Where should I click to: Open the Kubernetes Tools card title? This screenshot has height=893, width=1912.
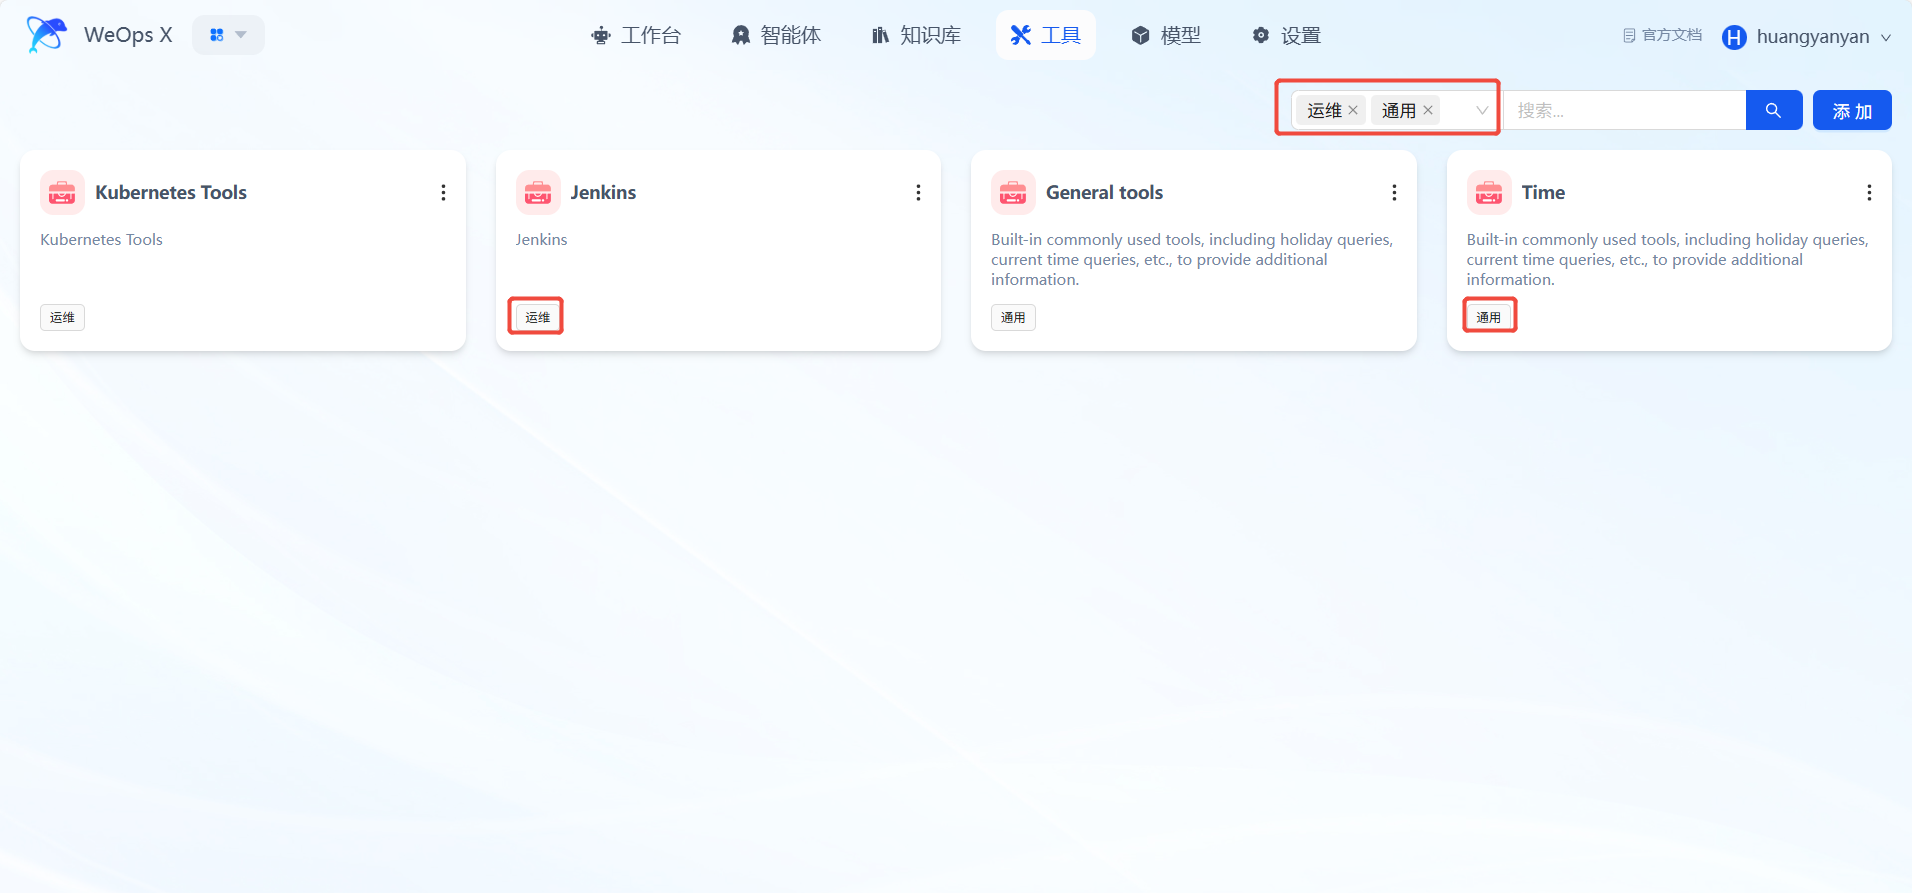coord(171,192)
